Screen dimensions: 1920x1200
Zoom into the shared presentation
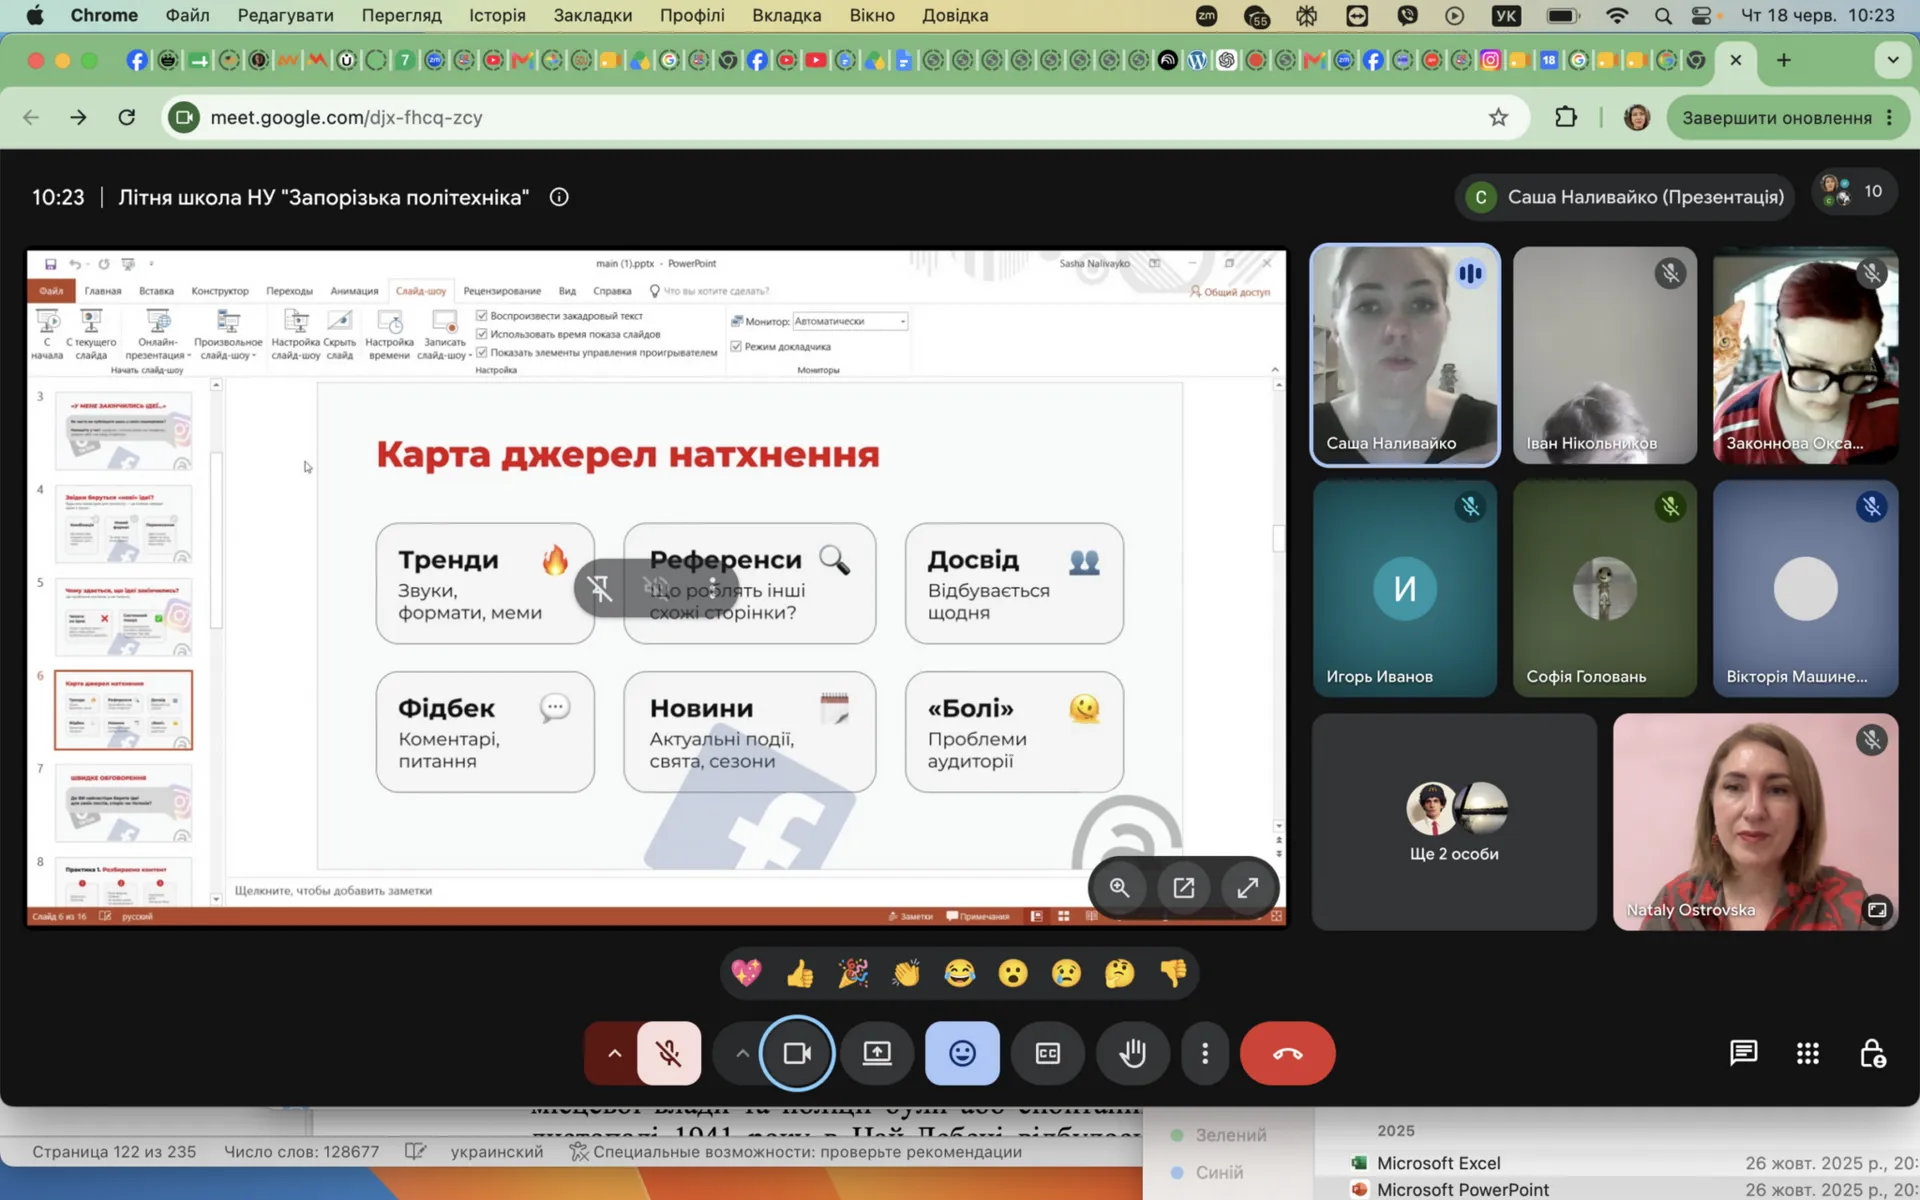pos(1119,888)
